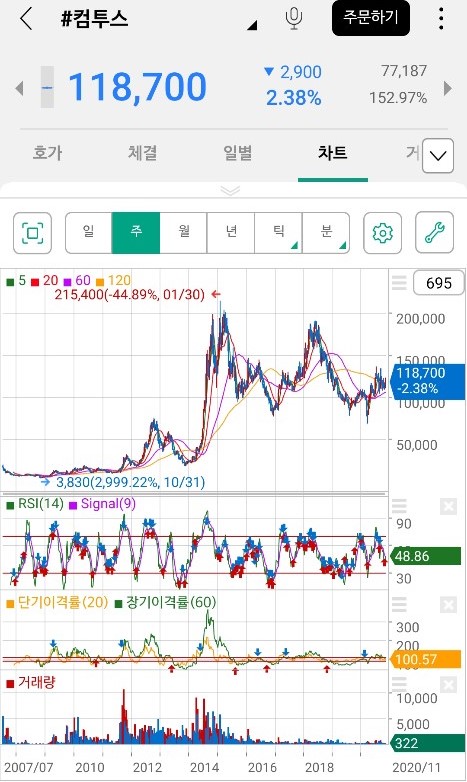Tap the microphone voice search icon

point(294,19)
